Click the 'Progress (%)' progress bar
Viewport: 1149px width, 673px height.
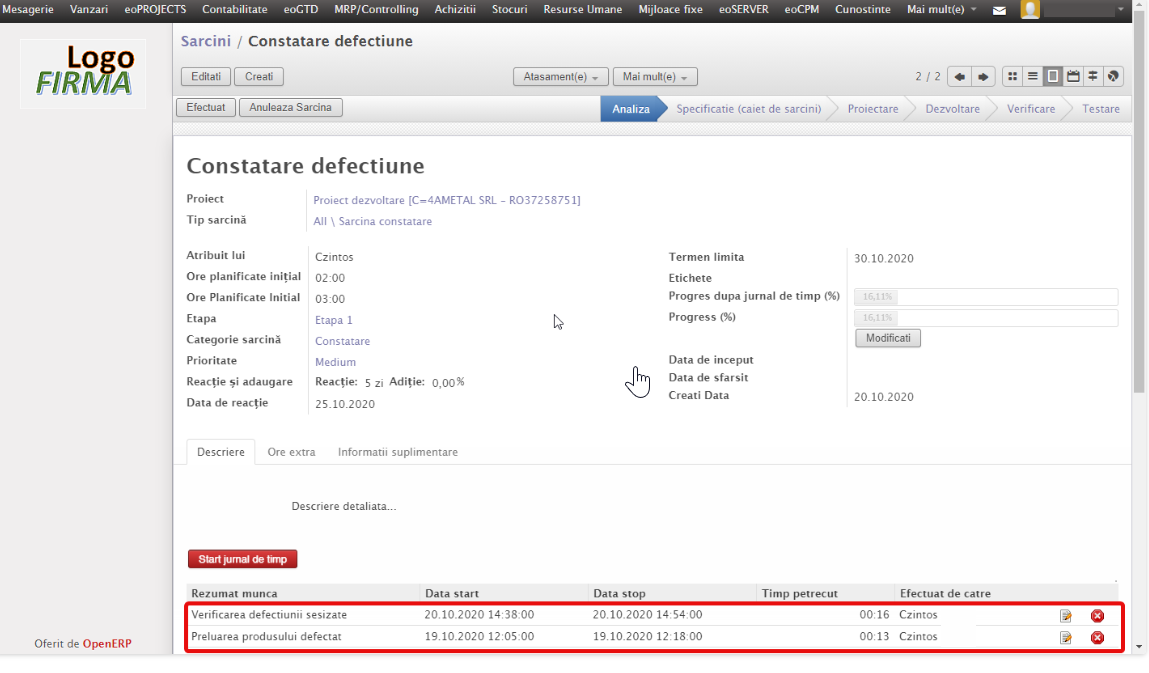pyautogui.click(x=985, y=317)
